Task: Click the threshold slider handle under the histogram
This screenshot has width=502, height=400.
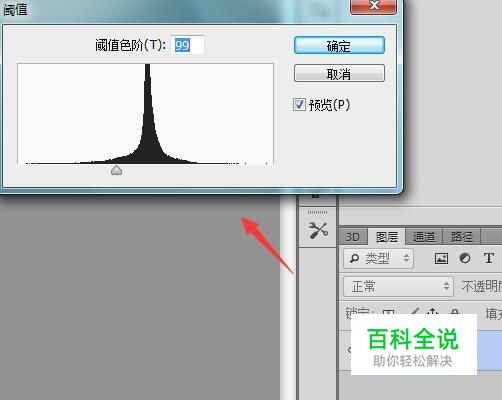Action: (x=116, y=170)
